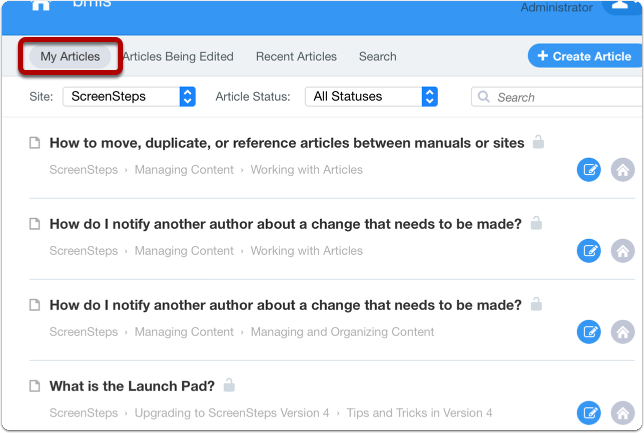Click the magnifier icon in Search field
This screenshot has height=433, width=644.
[x=484, y=97]
